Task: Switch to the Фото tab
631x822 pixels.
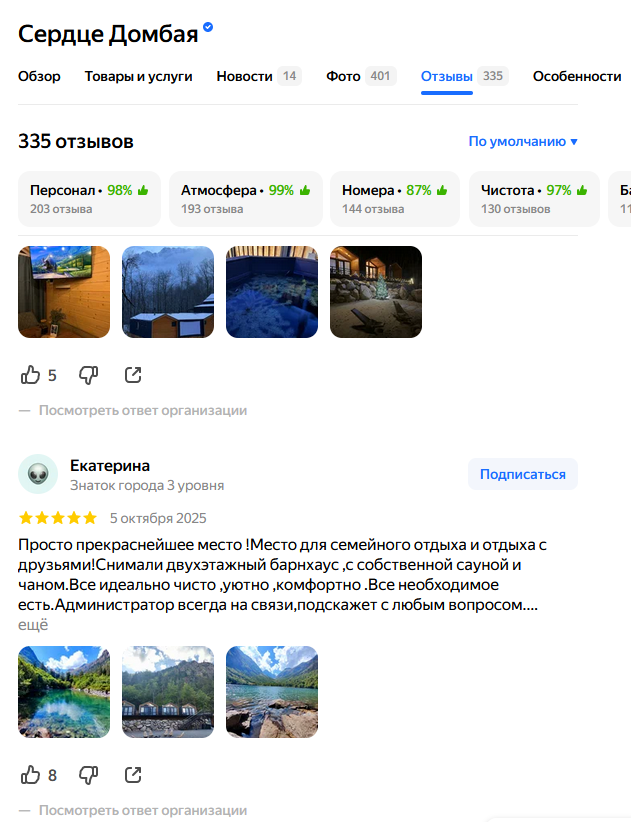Action: [361, 77]
